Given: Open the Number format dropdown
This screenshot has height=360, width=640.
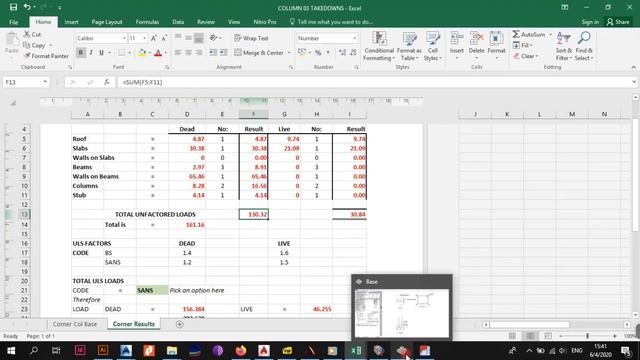Looking at the screenshot, I should 354,38.
